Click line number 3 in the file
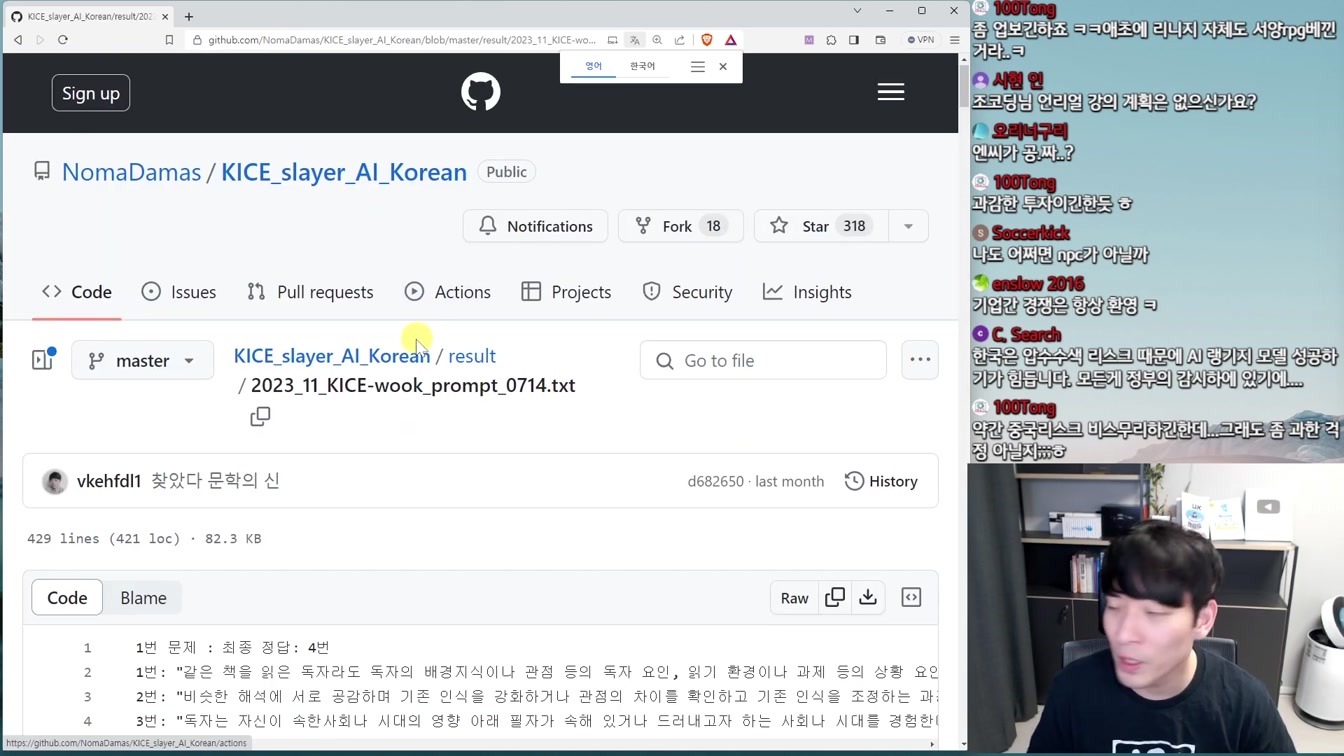This screenshot has height=756, width=1344. 87,697
